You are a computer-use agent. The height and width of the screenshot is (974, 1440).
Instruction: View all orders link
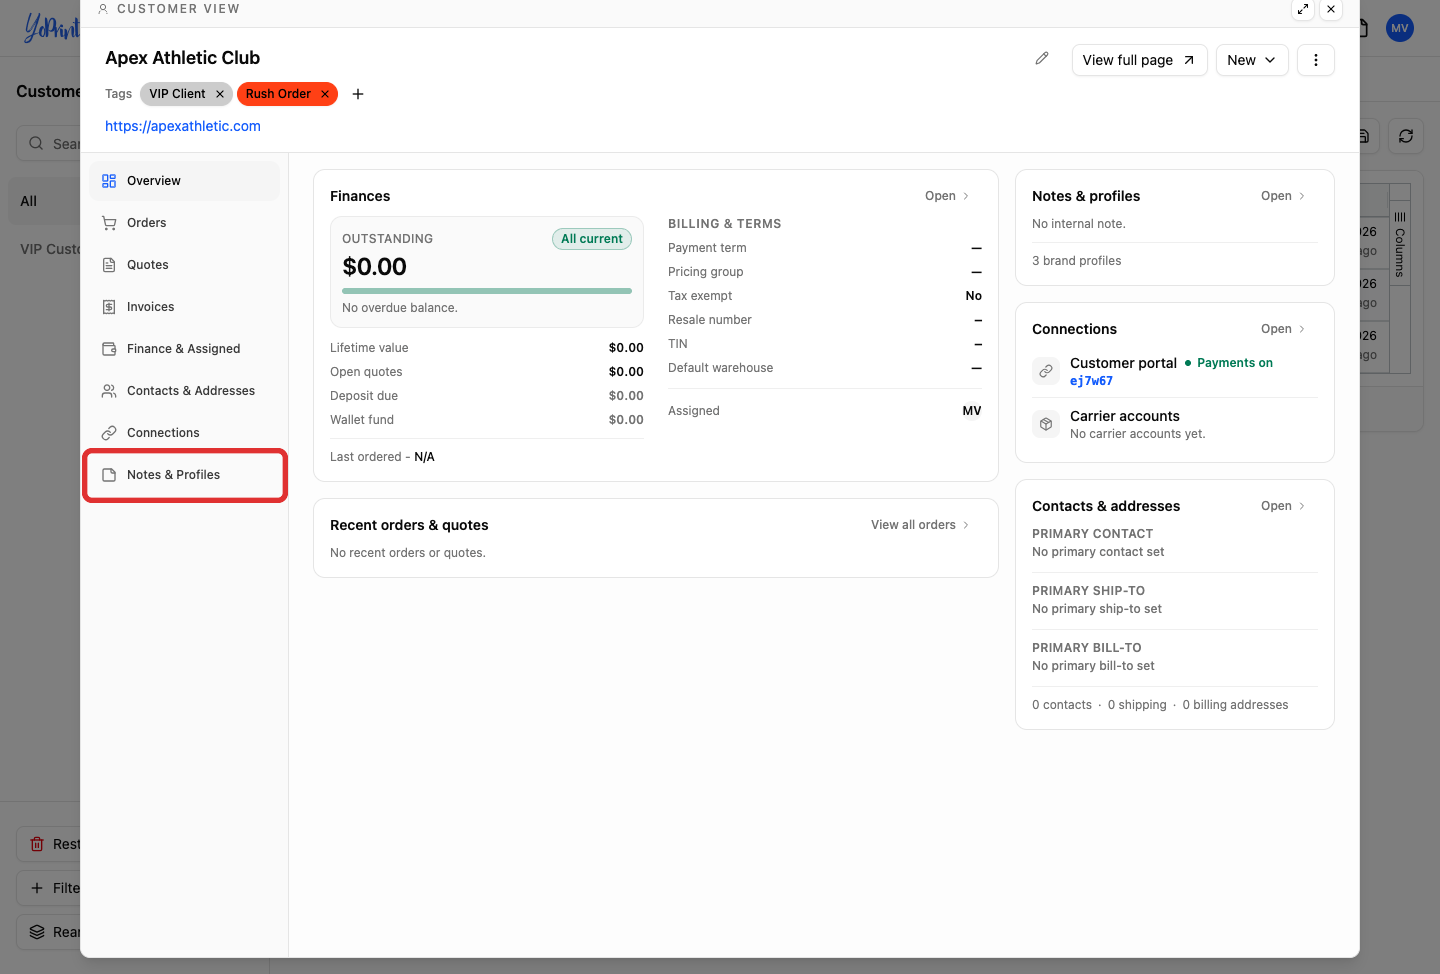pyautogui.click(x=920, y=525)
